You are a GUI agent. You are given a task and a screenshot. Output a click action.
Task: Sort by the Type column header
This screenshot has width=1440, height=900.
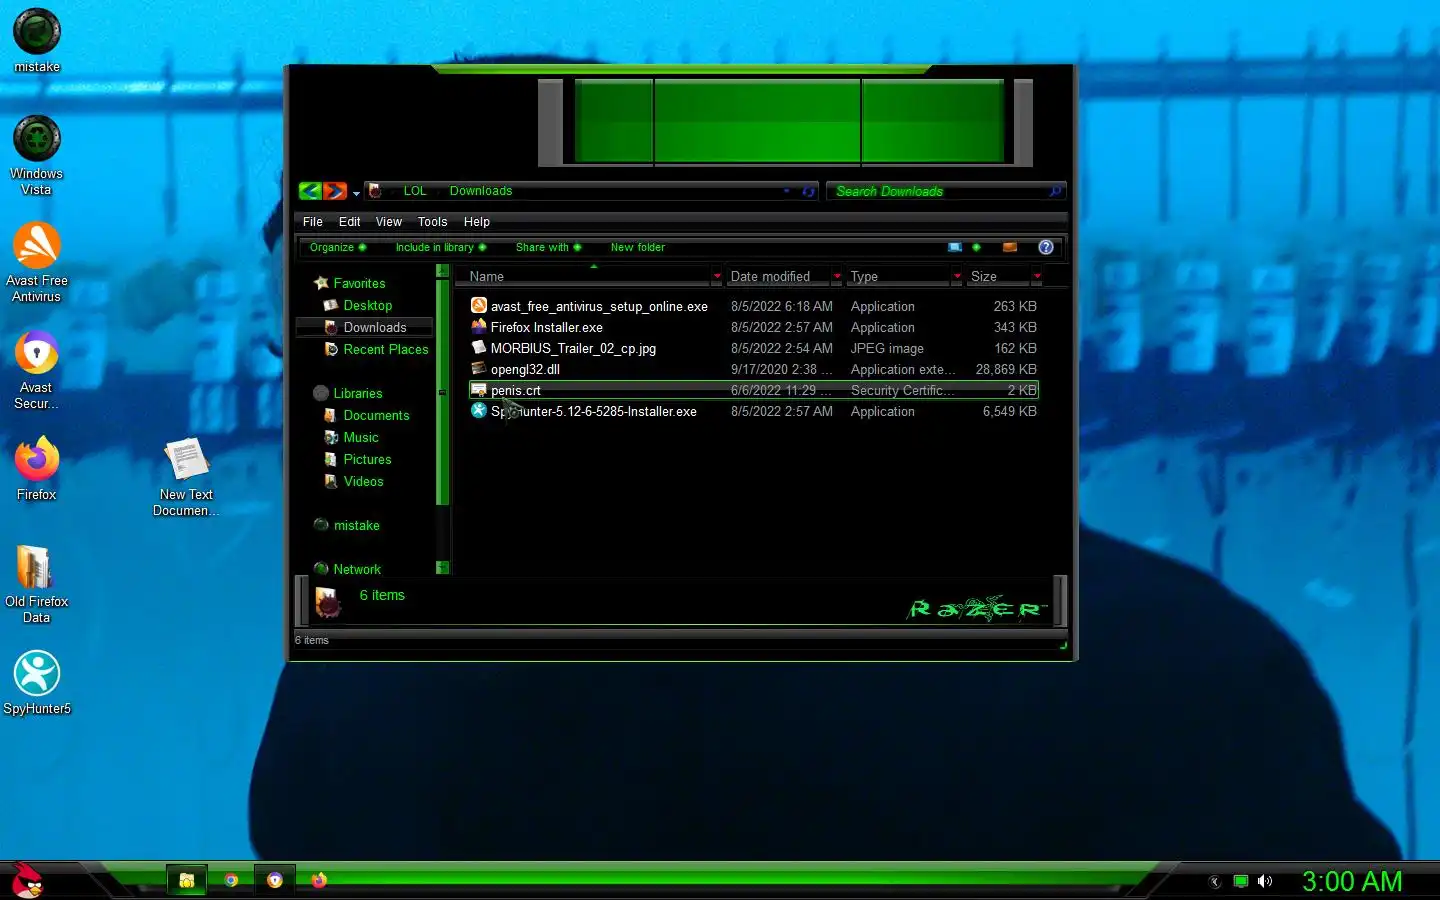[898, 276]
